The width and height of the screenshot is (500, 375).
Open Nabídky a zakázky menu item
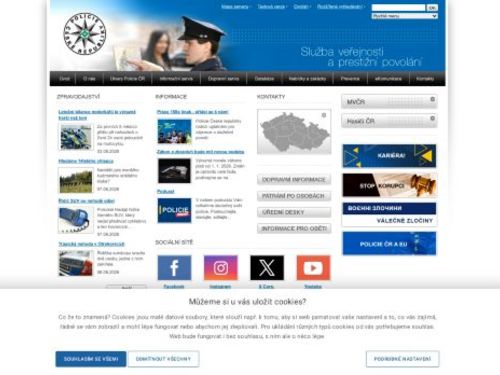click(x=307, y=79)
